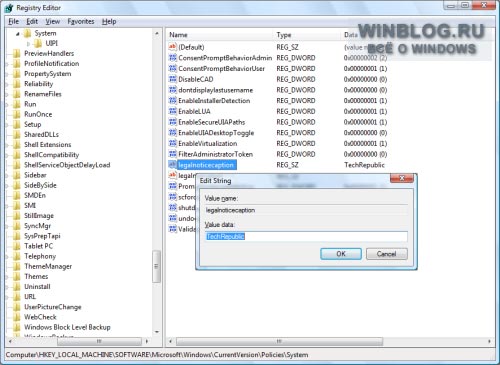Click the Tablet PC folder icon

[x=17, y=246]
